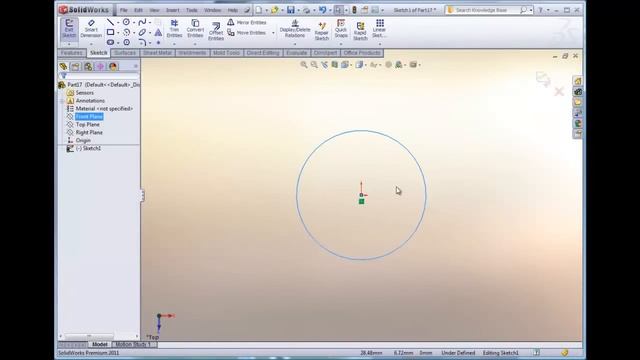Click Repair Sketch tool
Screen dimensions: 640x360
tap(322, 31)
